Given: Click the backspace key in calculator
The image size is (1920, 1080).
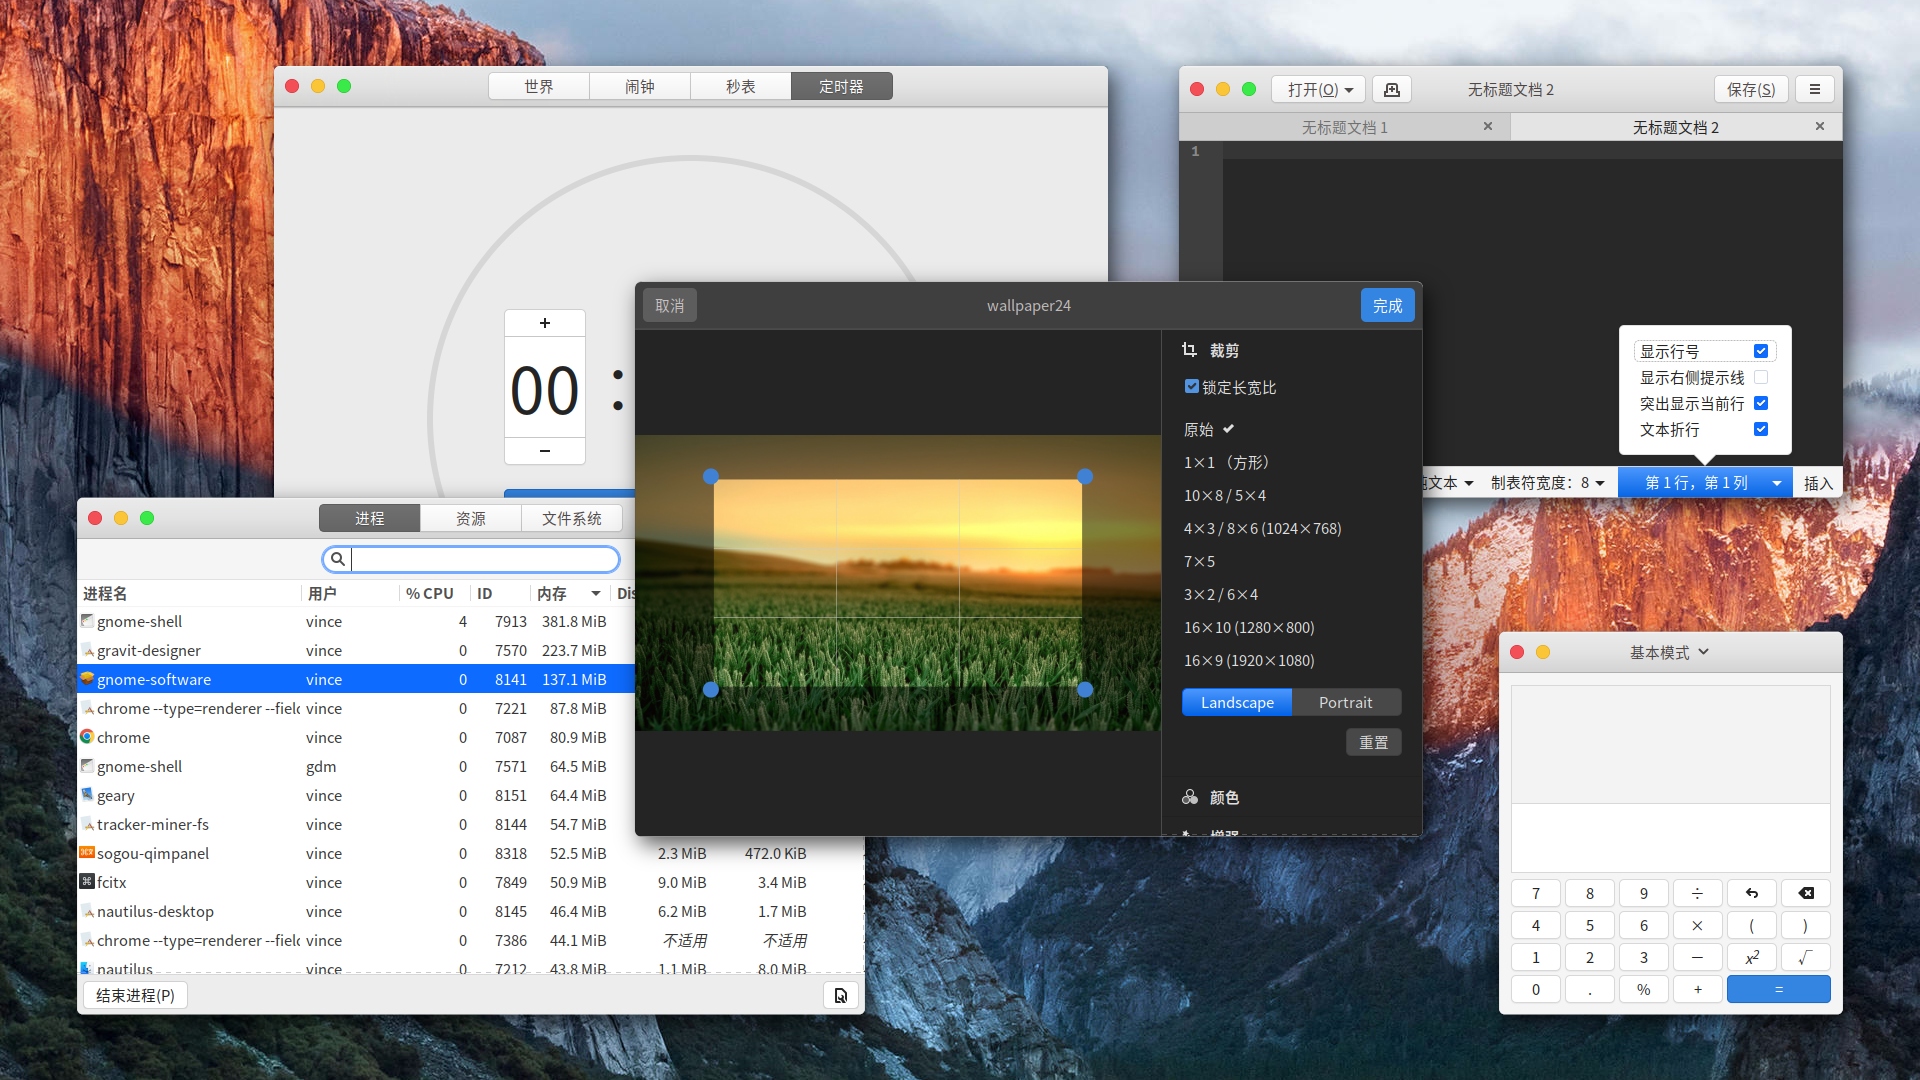Looking at the screenshot, I should coord(1805,893).
